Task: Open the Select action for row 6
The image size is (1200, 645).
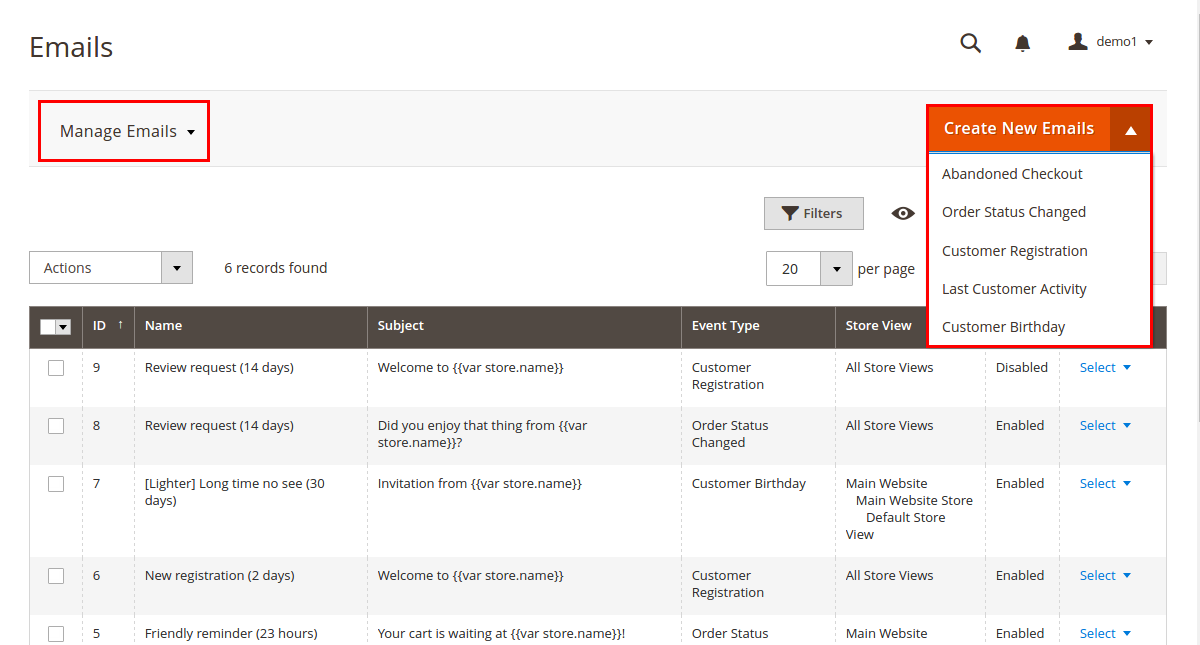Action: pyautogui.click(x=1105, y=576)
